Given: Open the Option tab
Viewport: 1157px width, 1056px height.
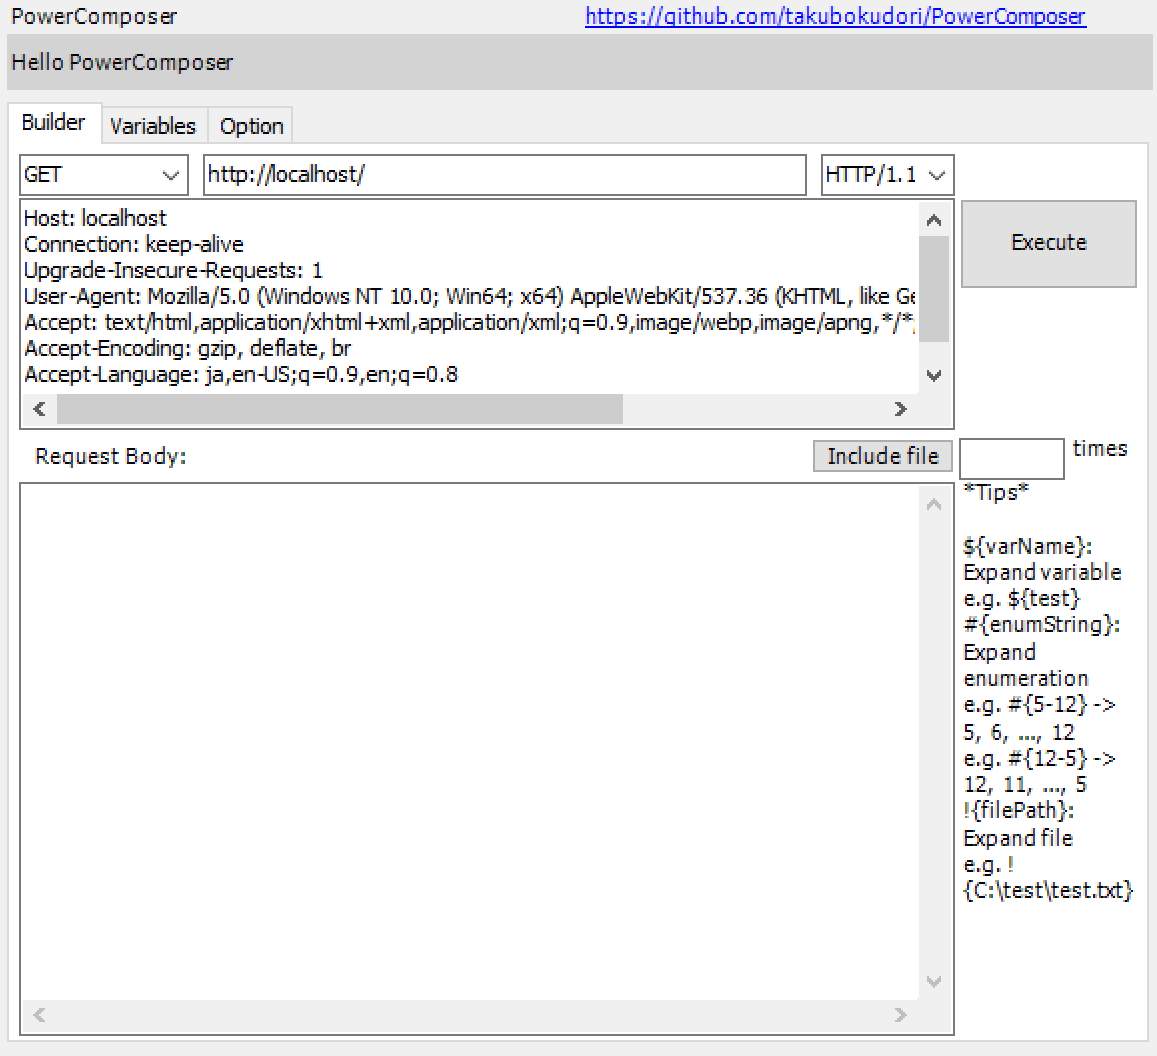Looking at the screenshot, I should tap(252, 126).
